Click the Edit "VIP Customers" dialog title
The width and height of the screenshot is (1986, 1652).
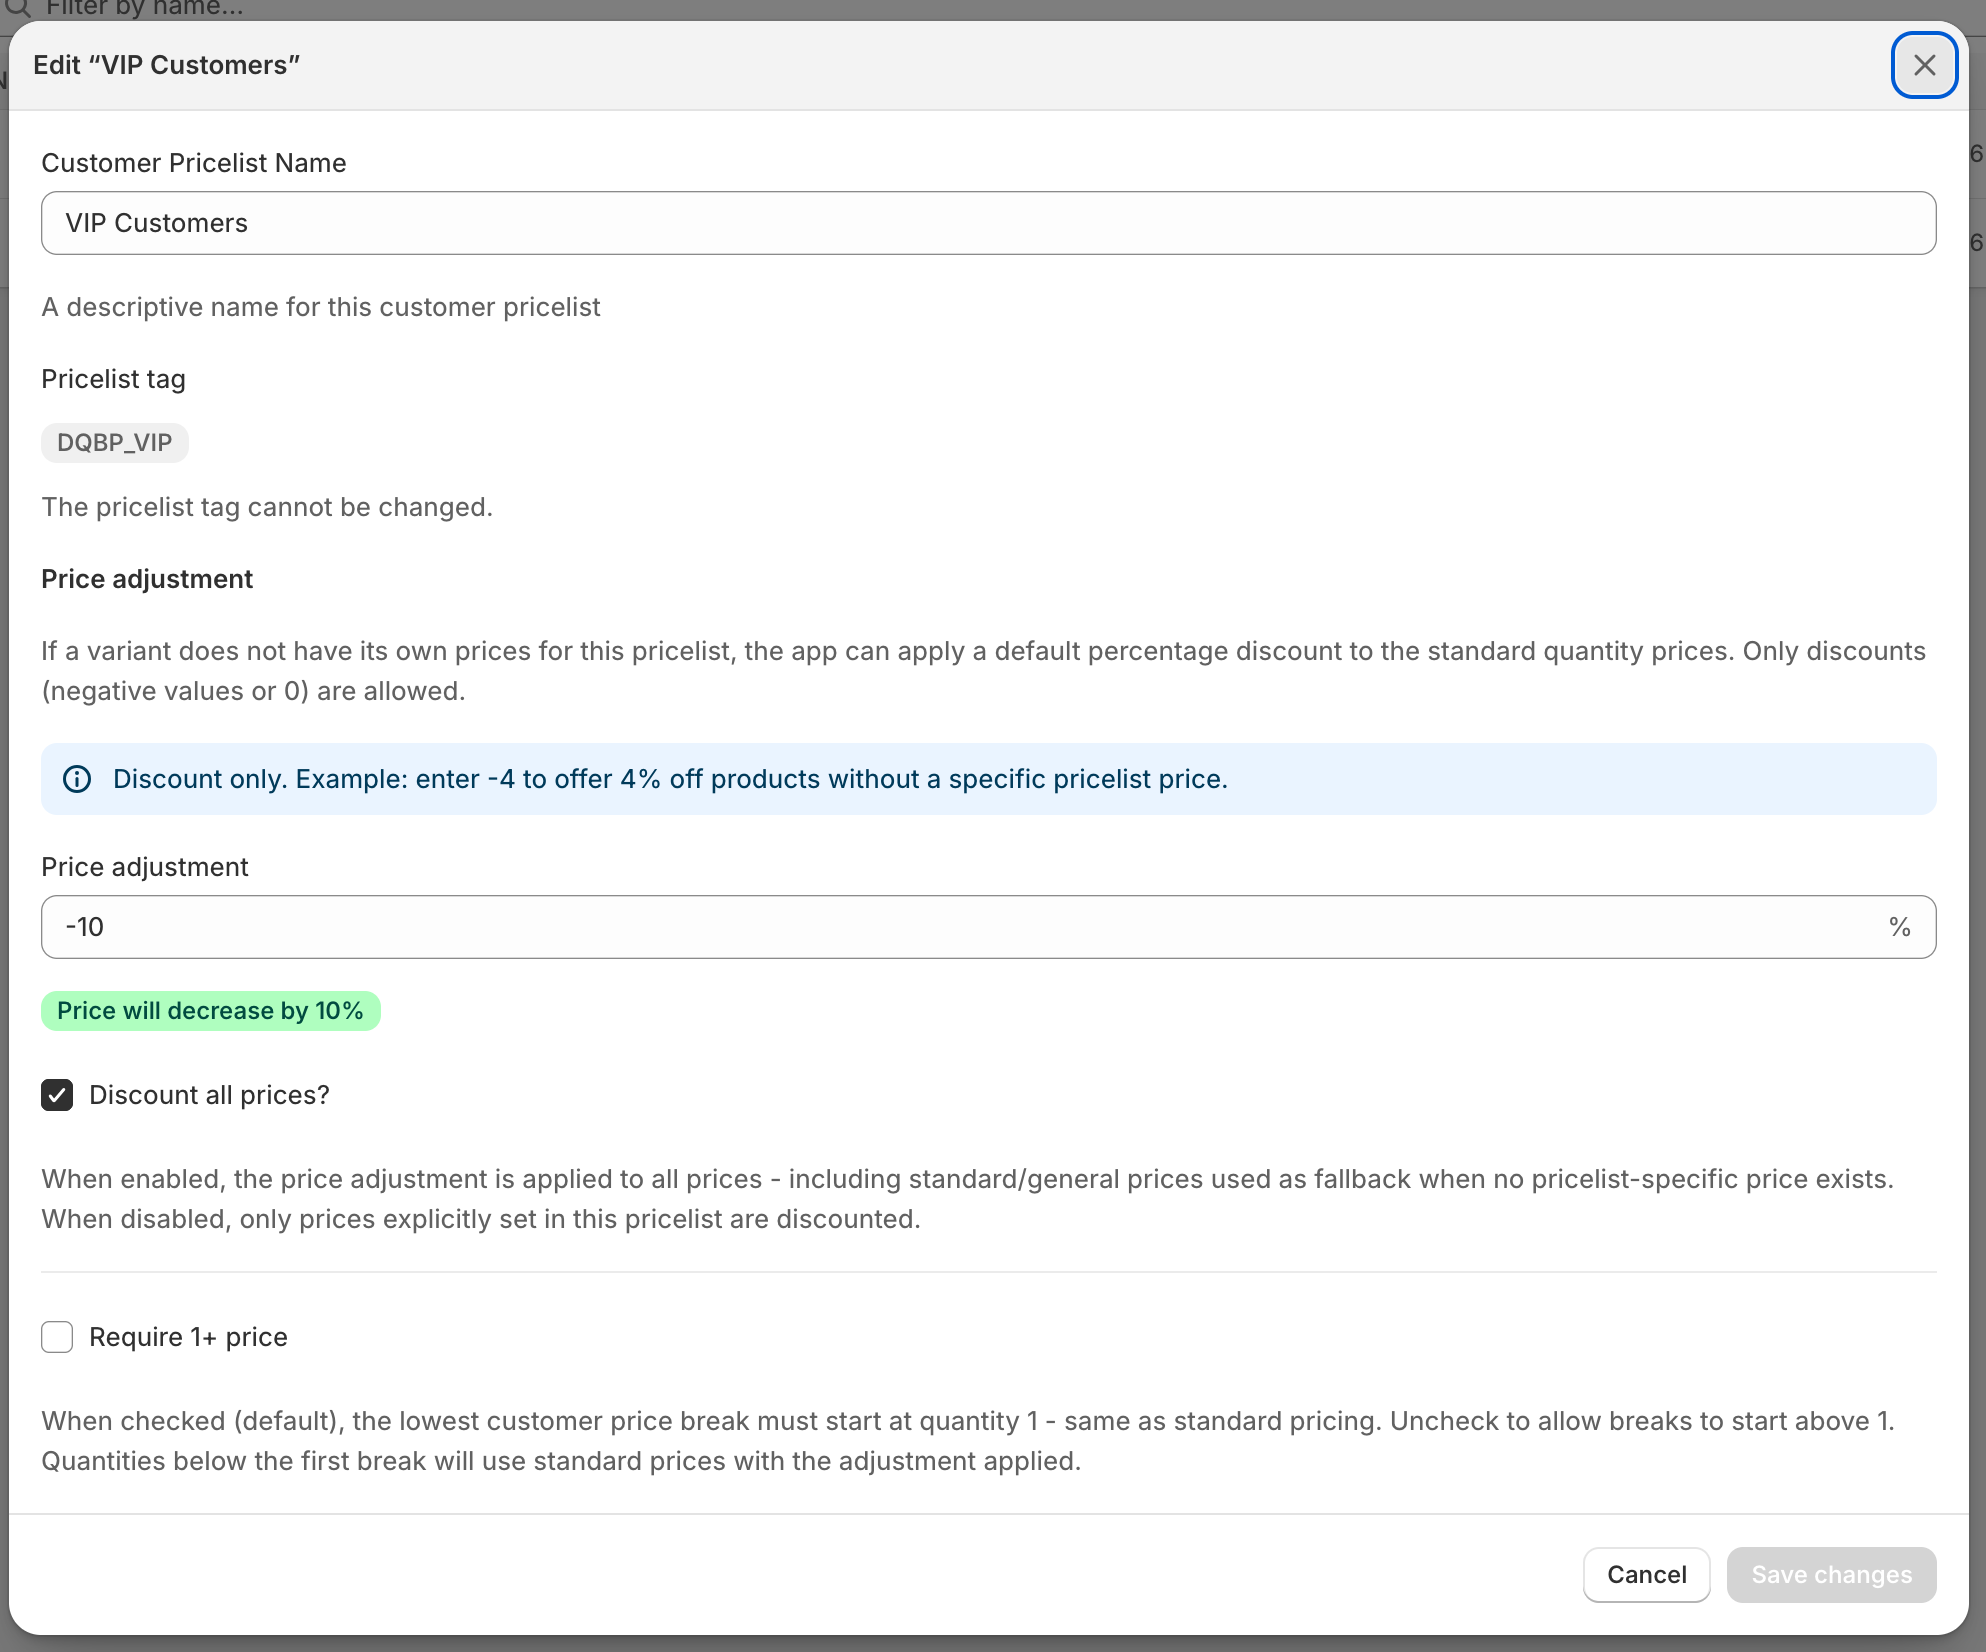pyautogui.click(x=167, y=65)
